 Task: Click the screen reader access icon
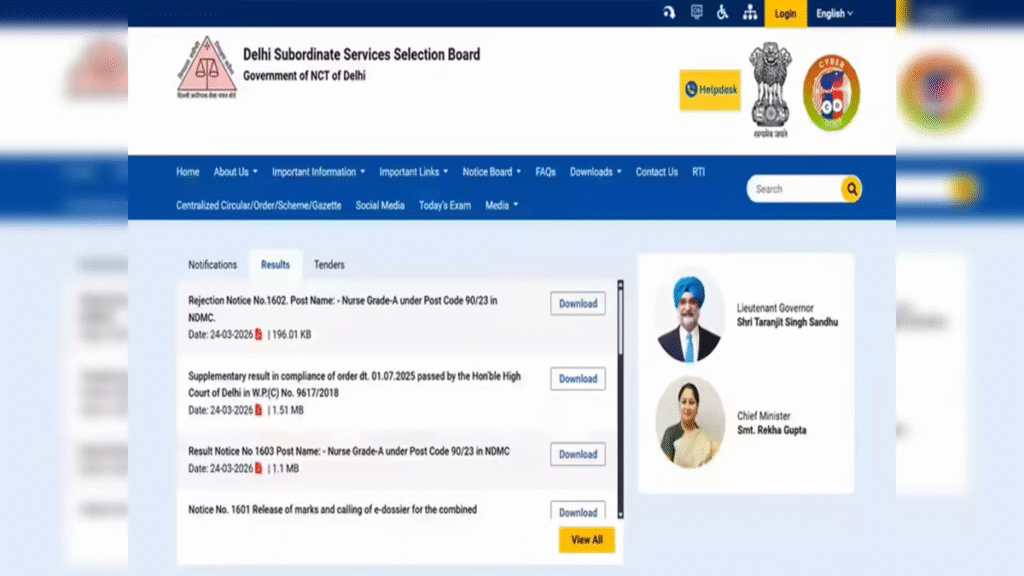pos(697,13)
